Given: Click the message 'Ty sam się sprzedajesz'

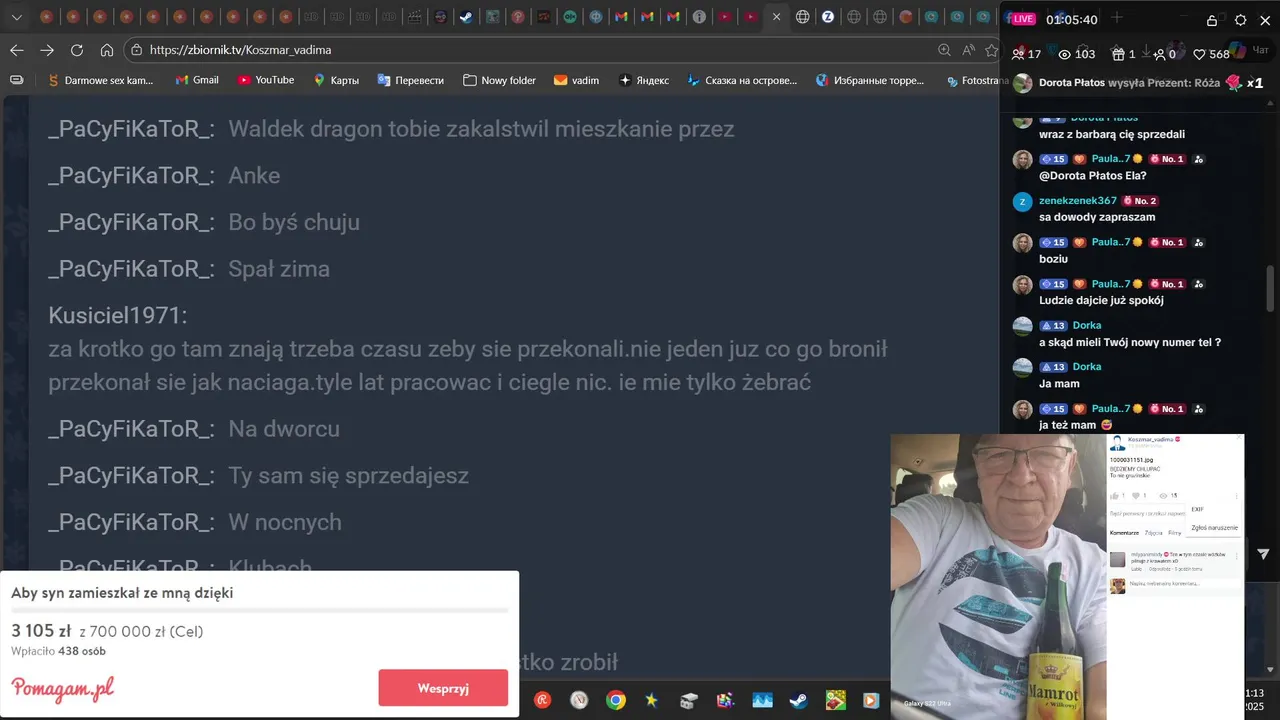Looking at the screenshot, I should point(349,476).
